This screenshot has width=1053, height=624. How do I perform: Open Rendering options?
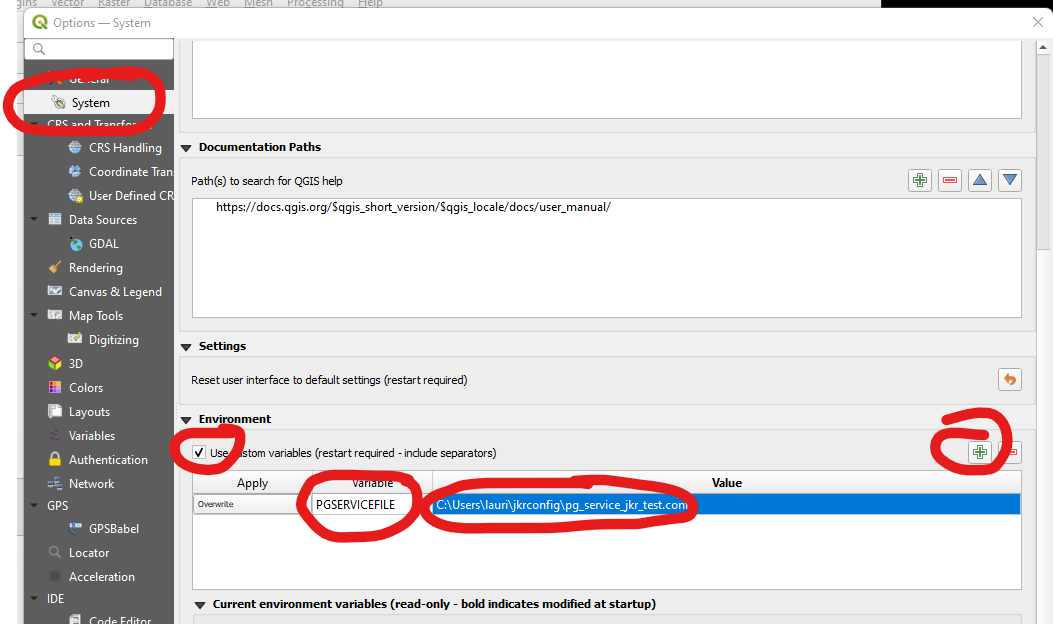[95, 268]
